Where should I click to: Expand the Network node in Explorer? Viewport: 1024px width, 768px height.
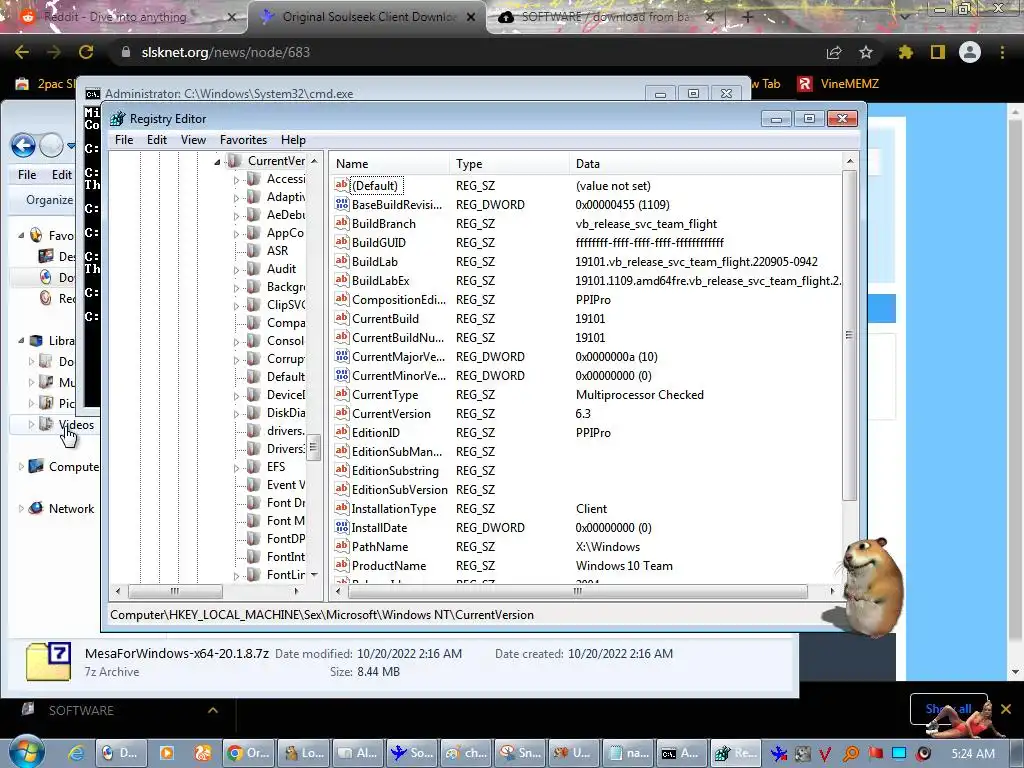tap(21, 509)
